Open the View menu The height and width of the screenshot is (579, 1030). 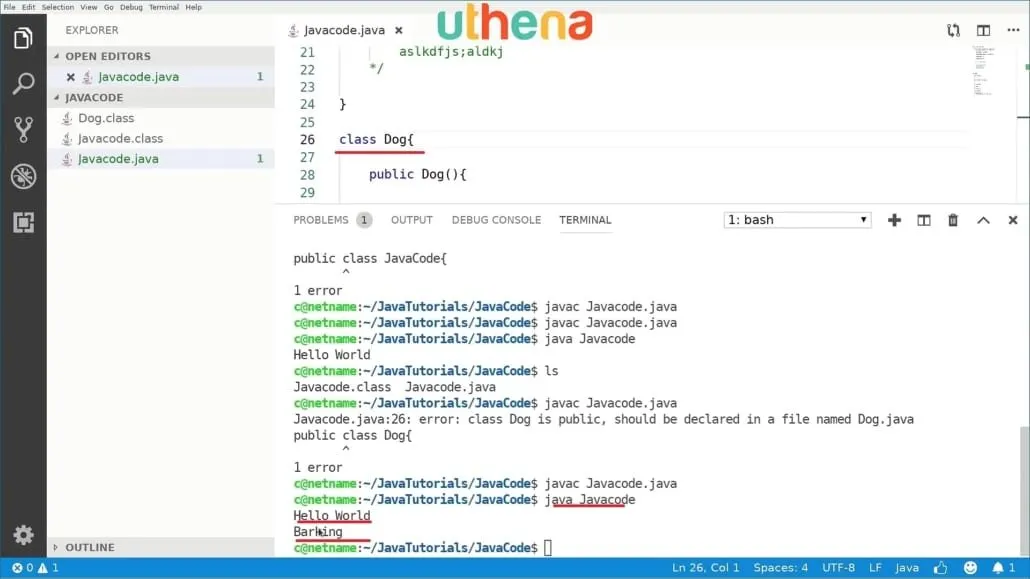89,7
